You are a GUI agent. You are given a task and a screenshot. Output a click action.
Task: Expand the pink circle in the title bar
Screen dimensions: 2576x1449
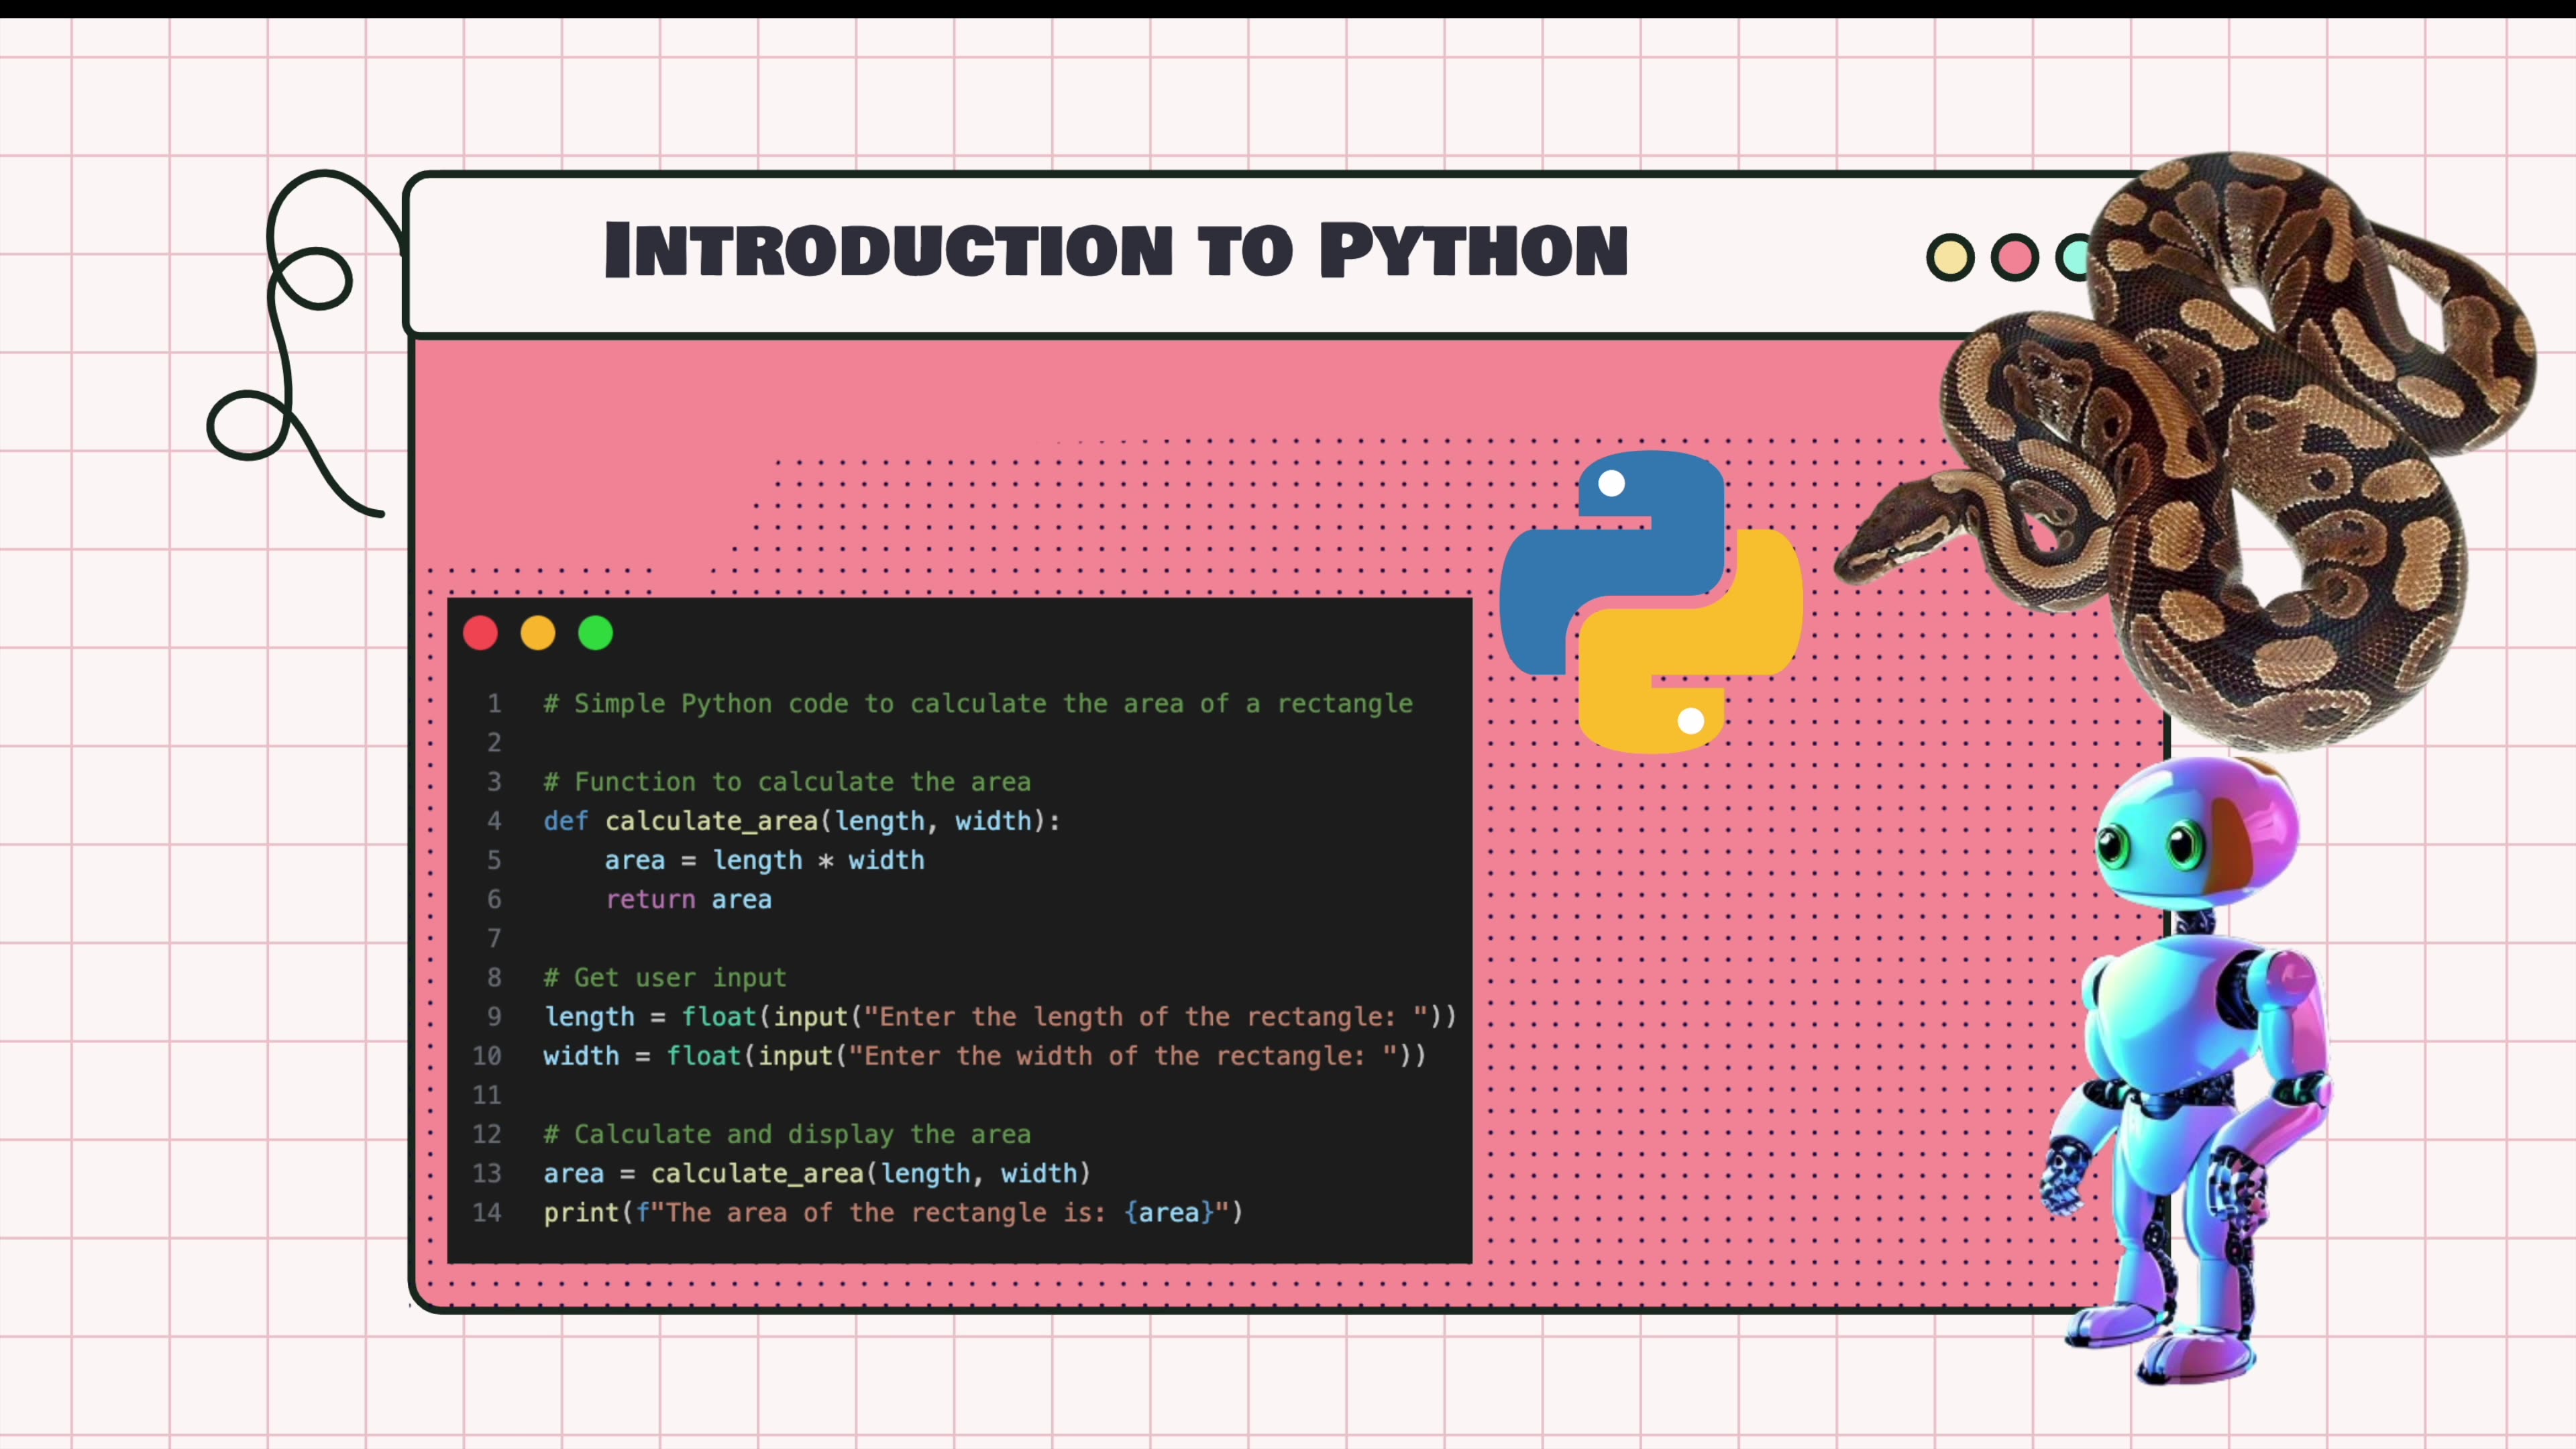[2015, 257]
